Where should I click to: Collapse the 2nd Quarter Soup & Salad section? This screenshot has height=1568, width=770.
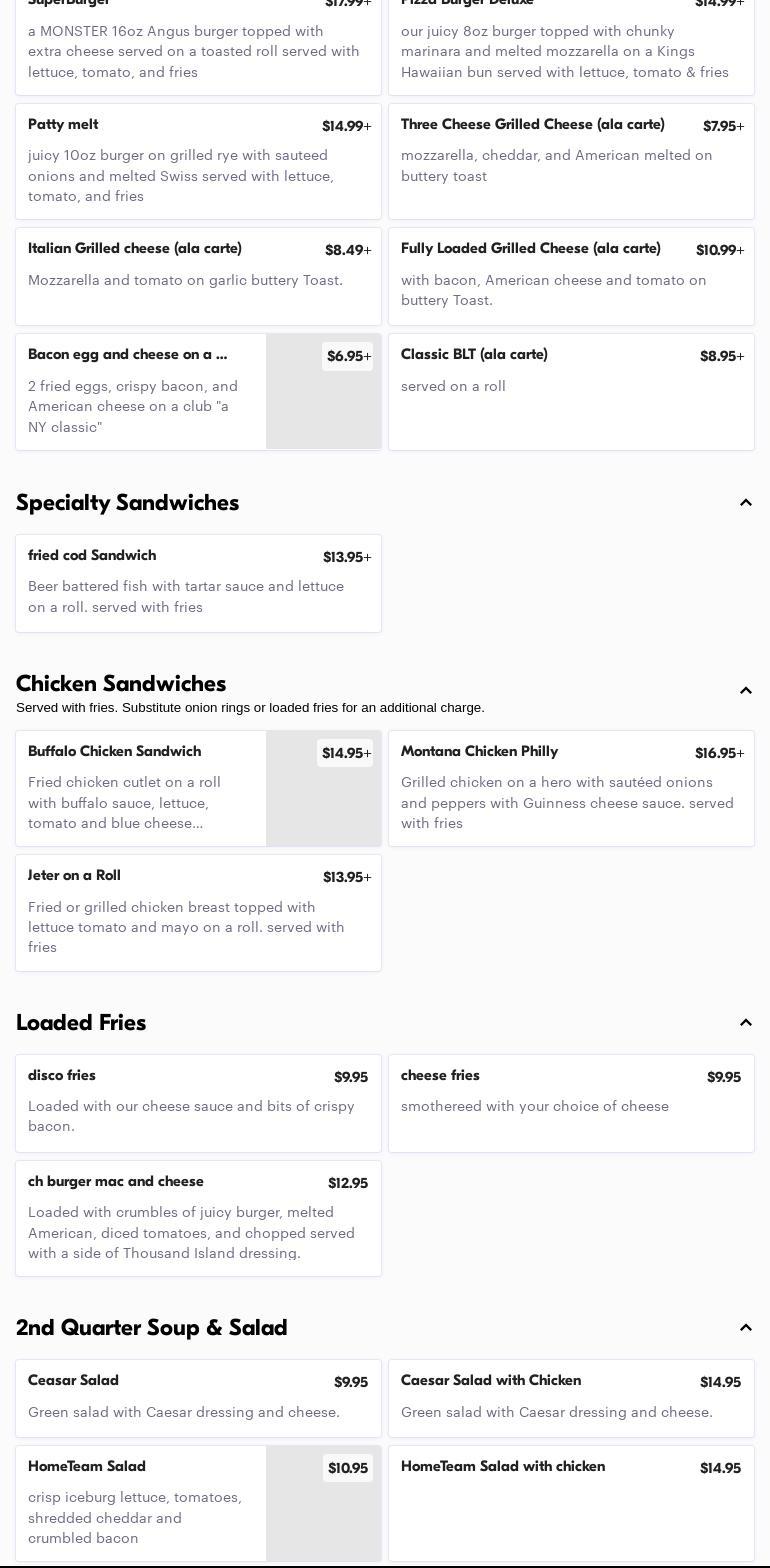745,1328
